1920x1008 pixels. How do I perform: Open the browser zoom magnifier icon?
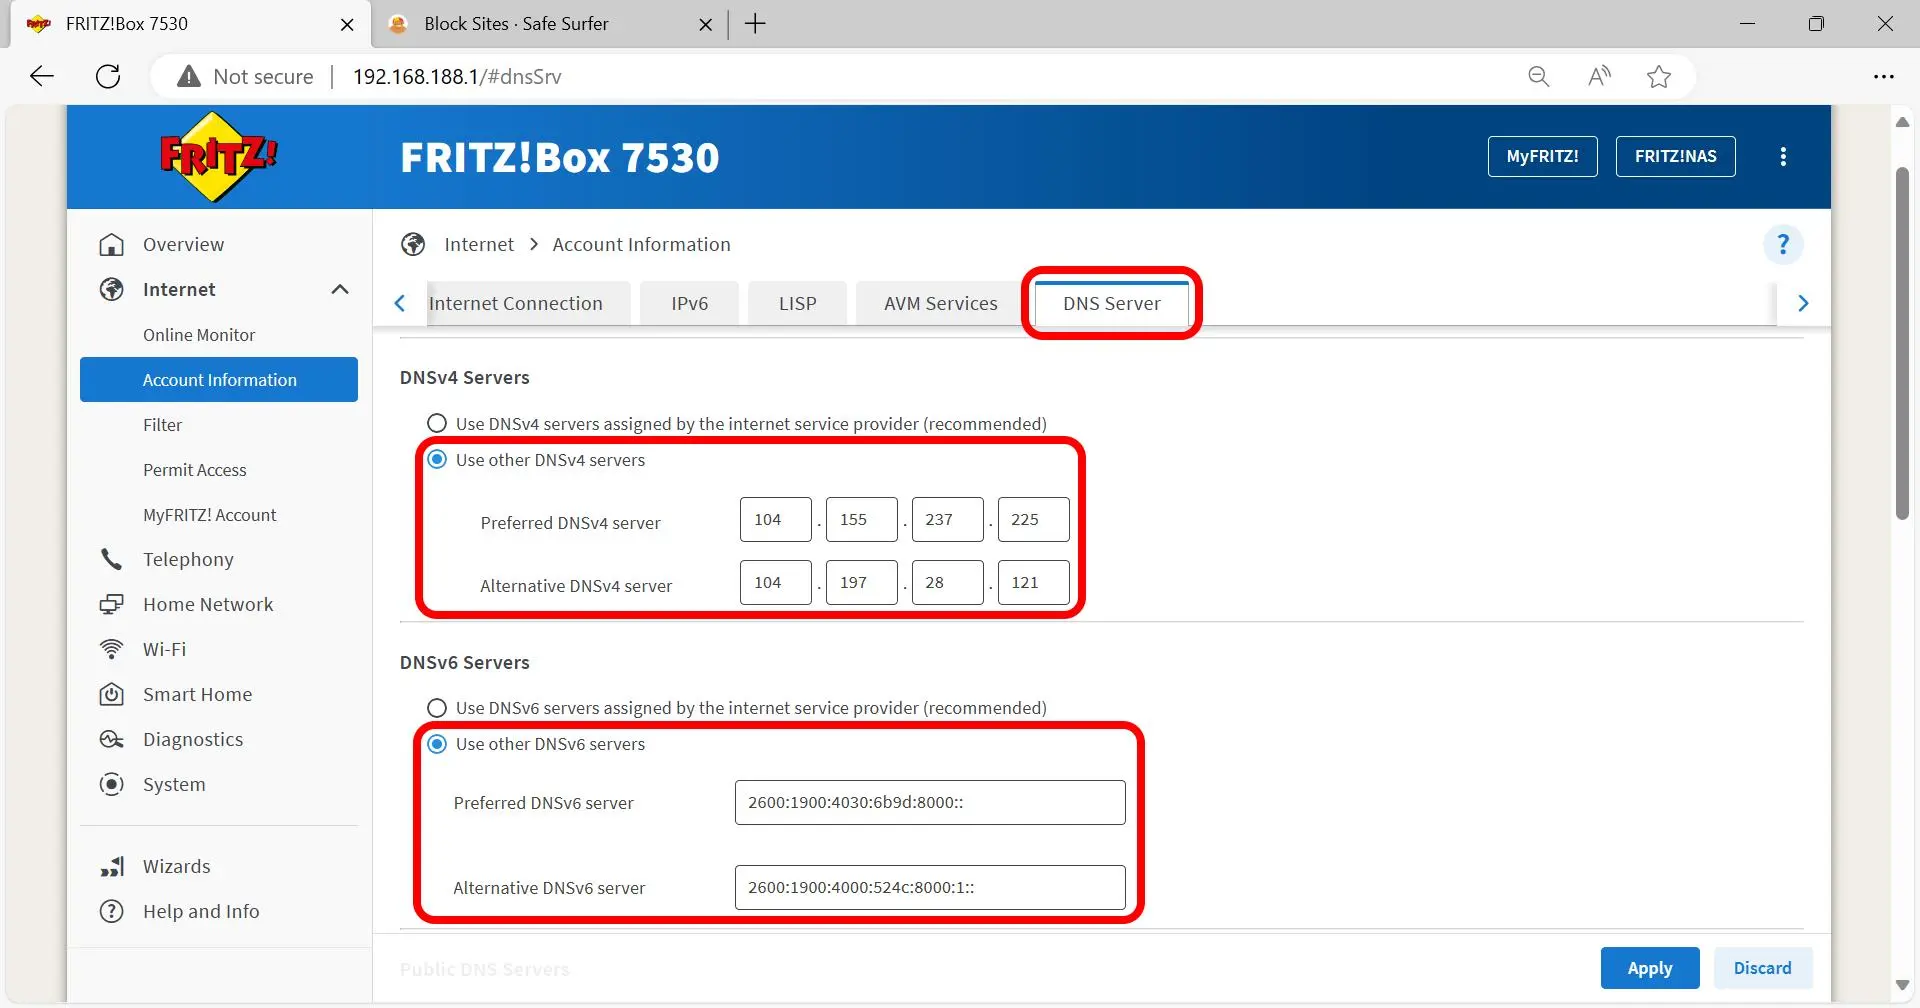pos(1539,77)
